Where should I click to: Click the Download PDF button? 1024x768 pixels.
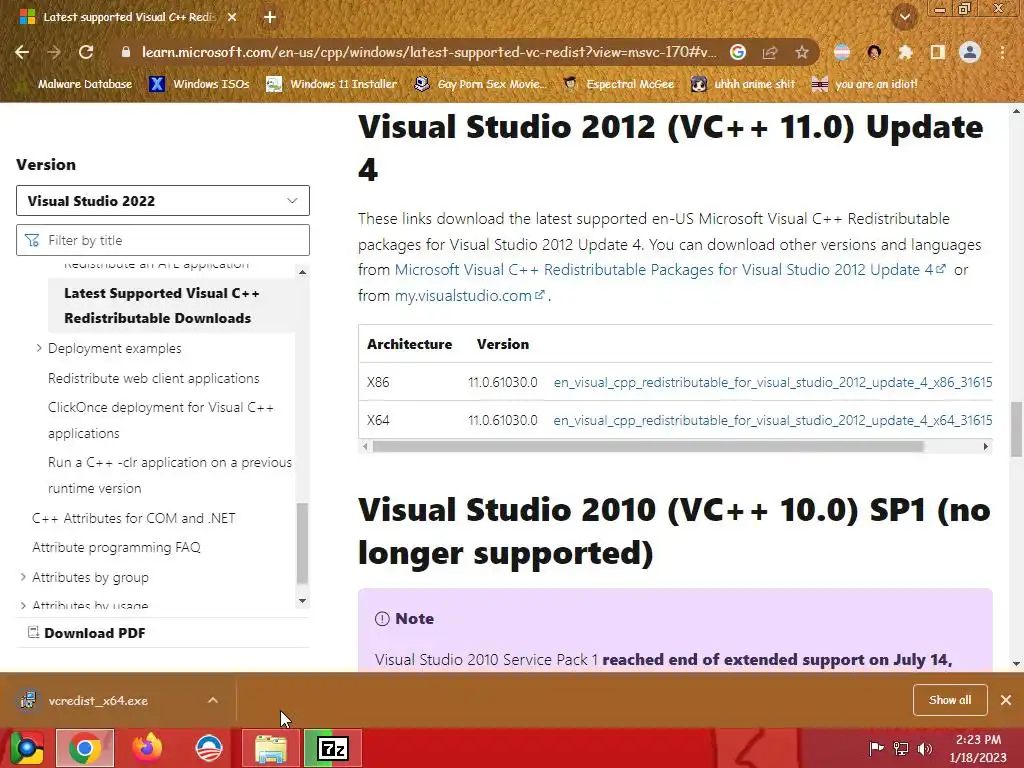coord(87,633)
